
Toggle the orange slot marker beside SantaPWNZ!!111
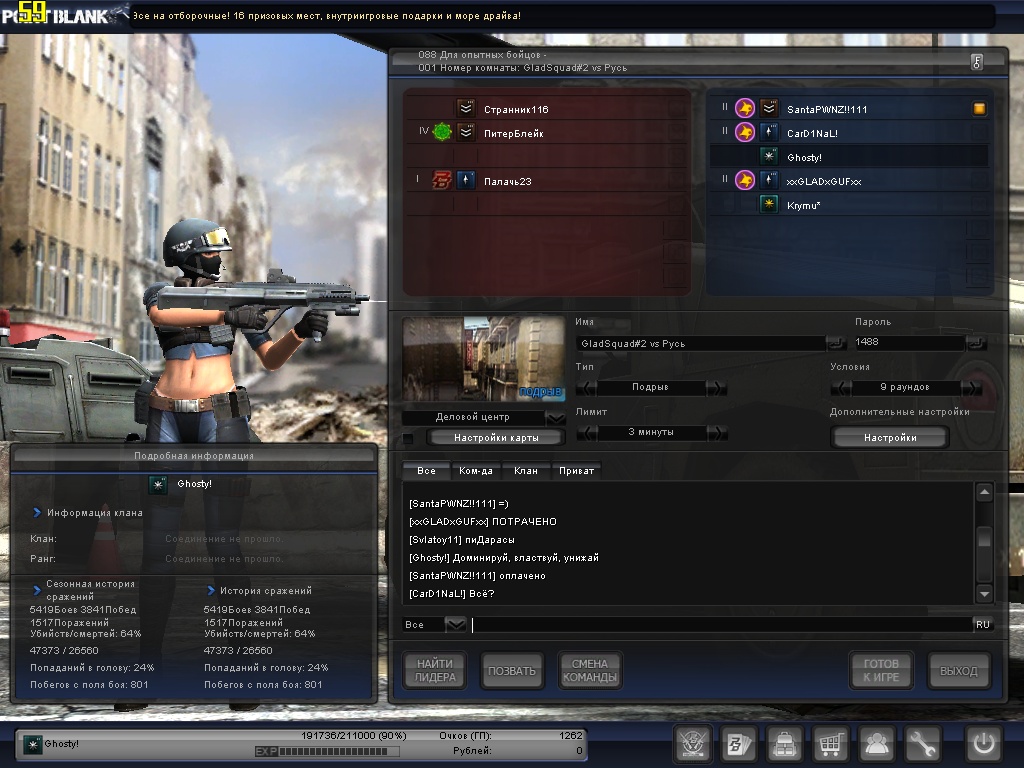click(x=979, y=109)
